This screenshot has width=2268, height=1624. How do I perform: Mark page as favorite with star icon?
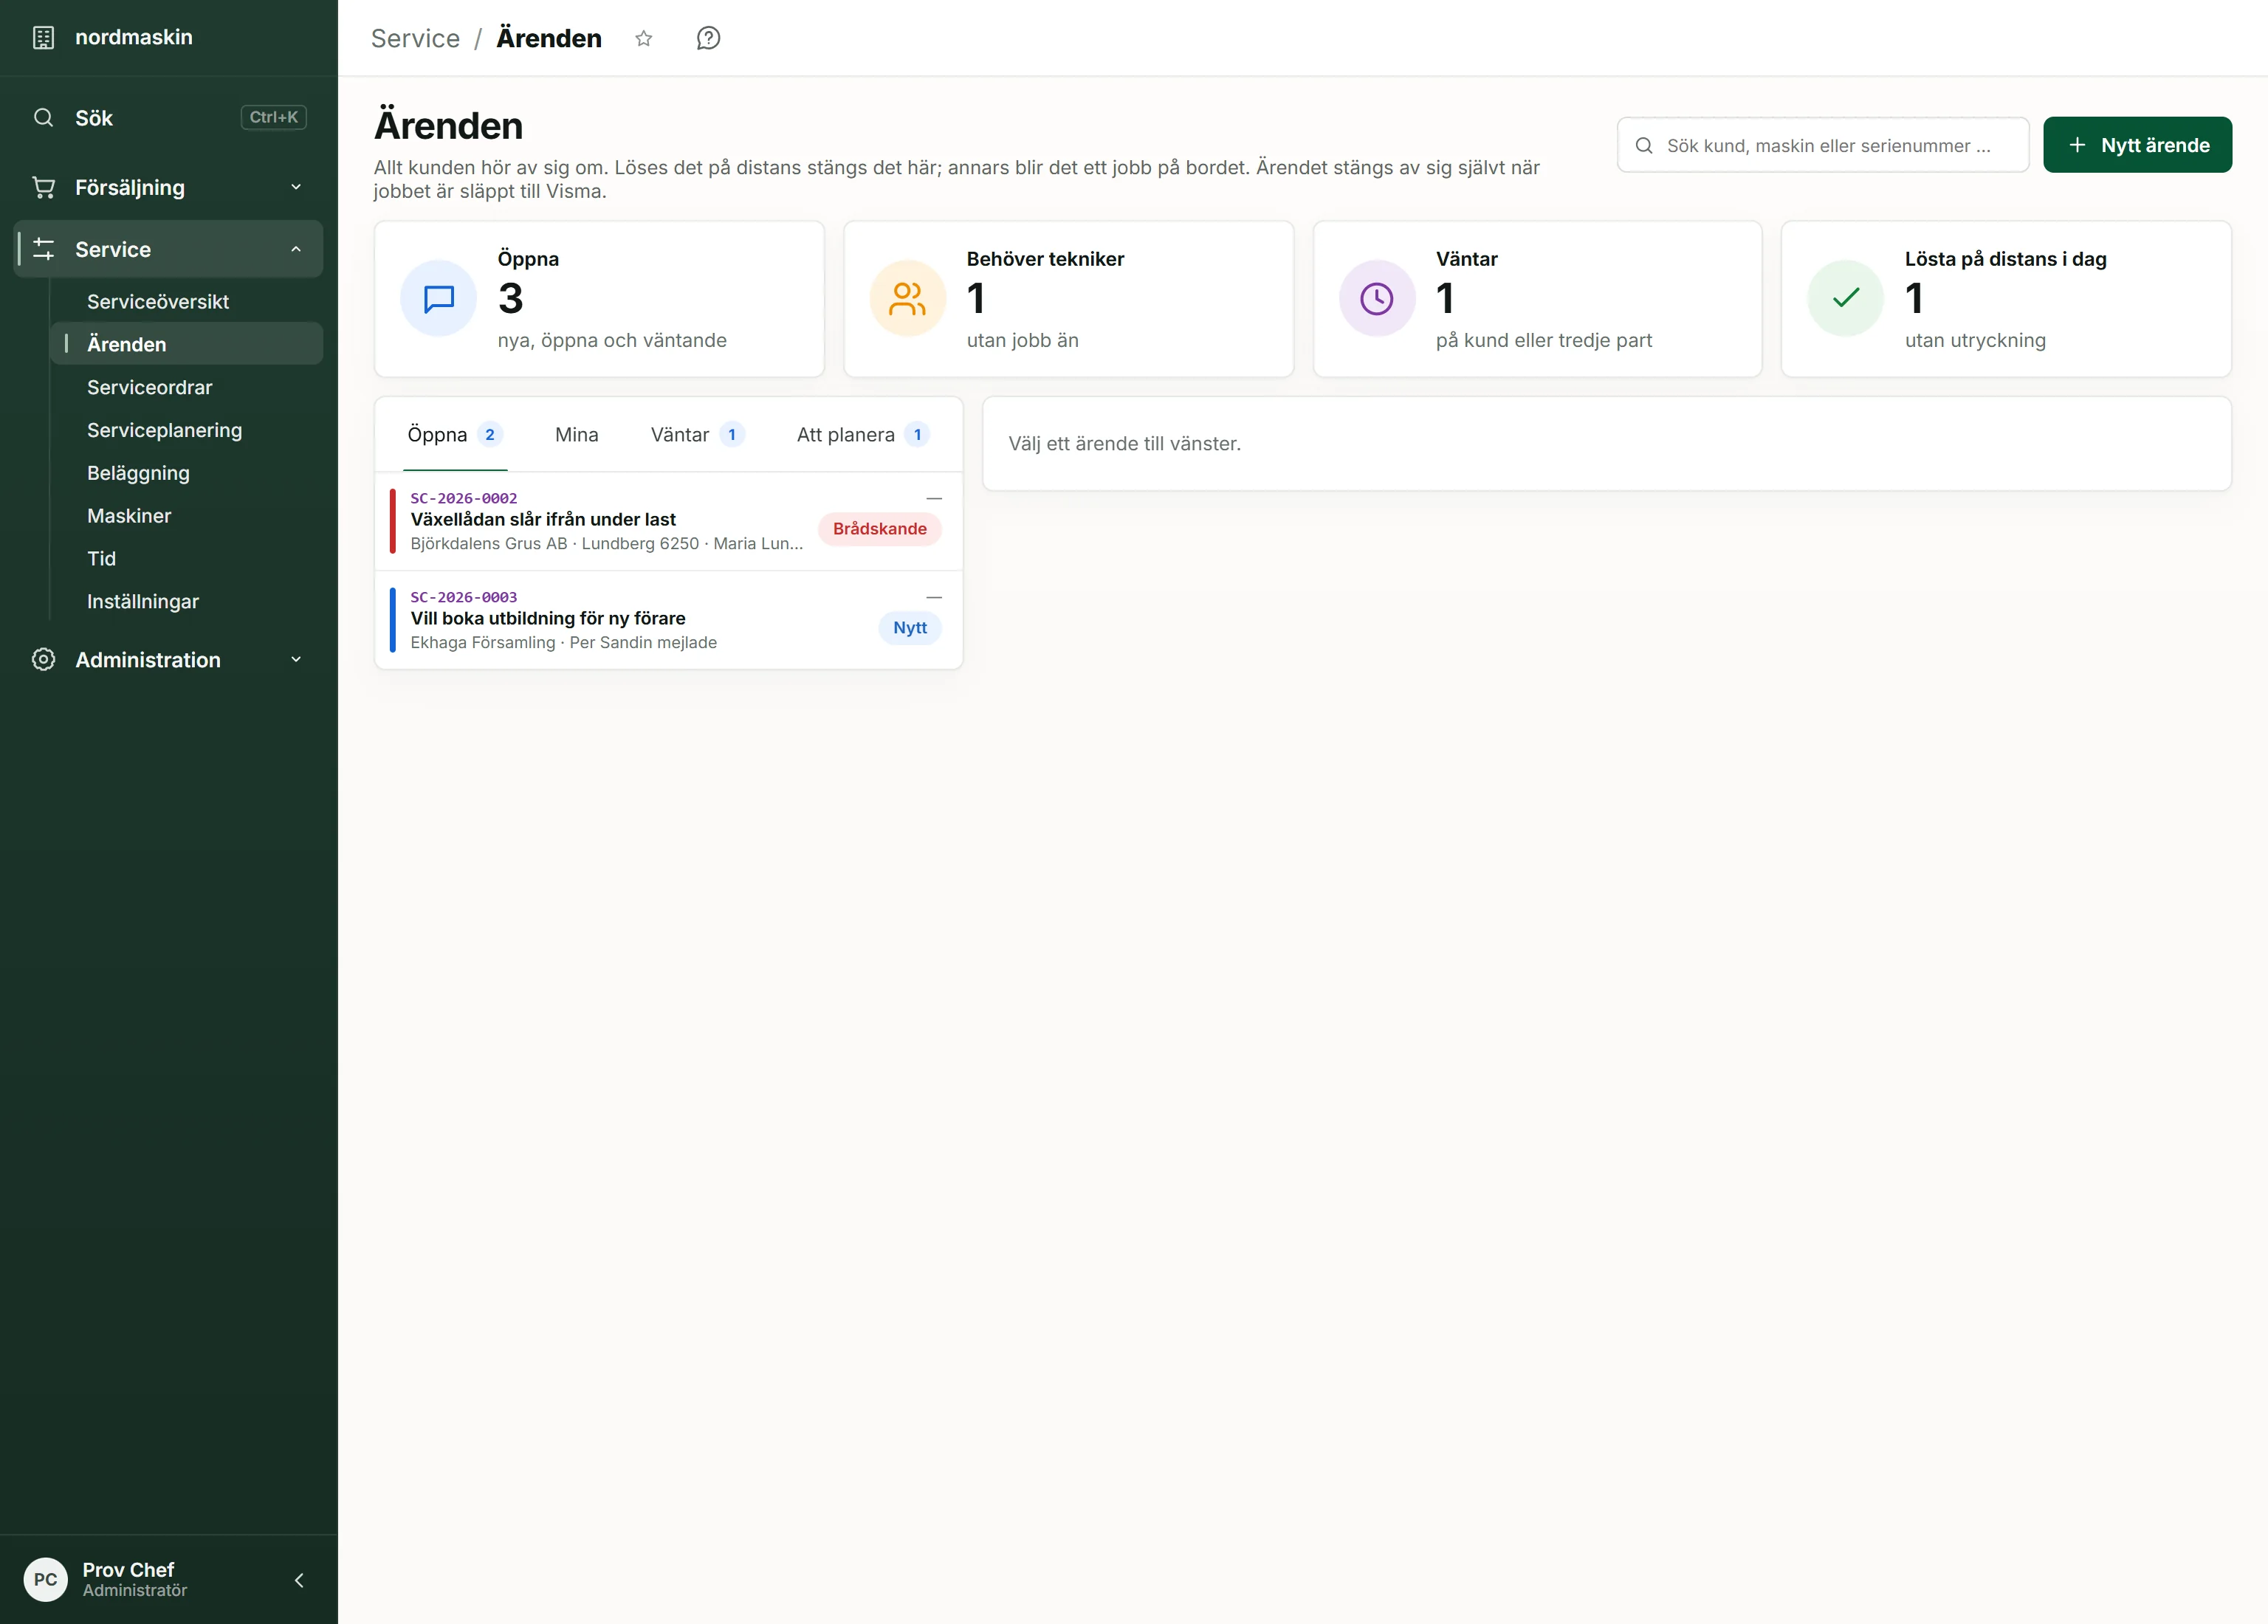[644, 38]
